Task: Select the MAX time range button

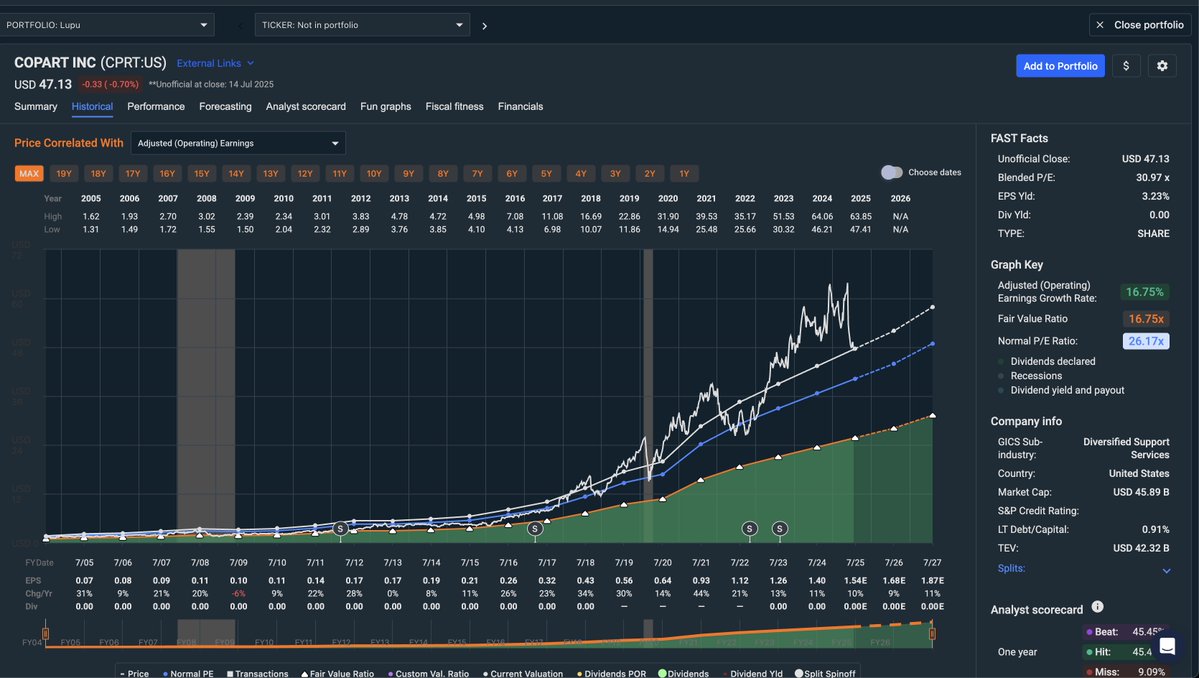Action: [29, 174]
